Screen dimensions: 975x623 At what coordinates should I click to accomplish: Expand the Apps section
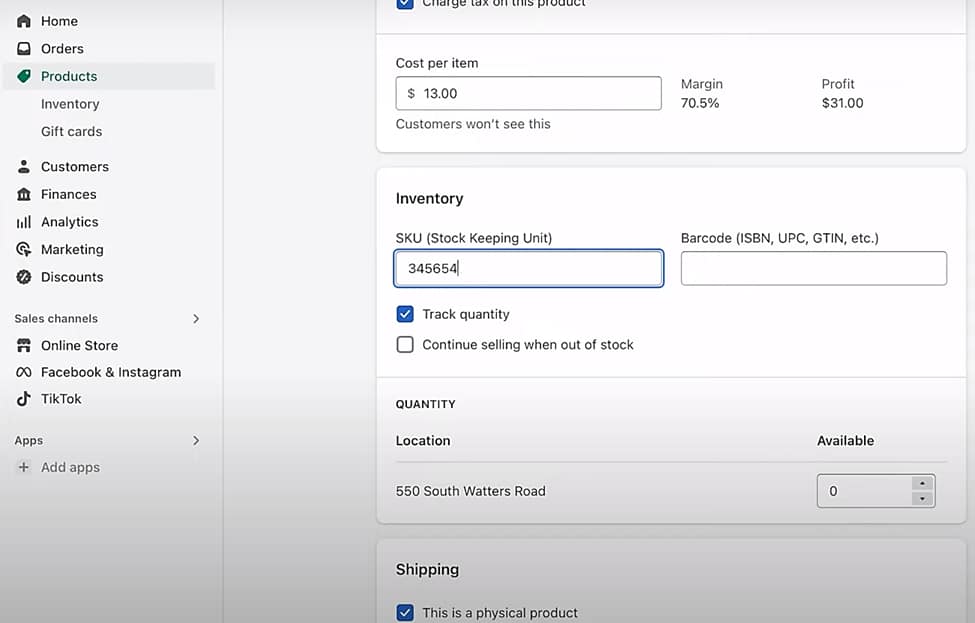[x=196, y=440]
